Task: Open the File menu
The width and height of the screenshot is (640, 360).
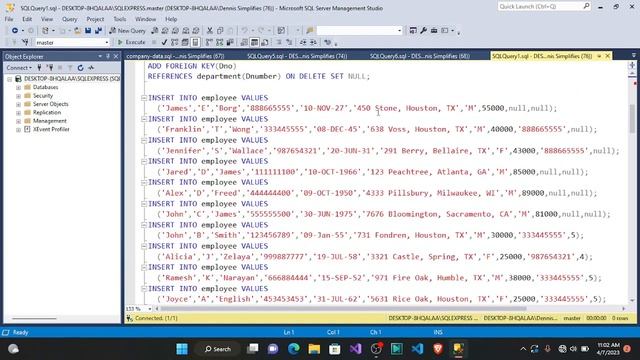Action: tap(9, 19)
